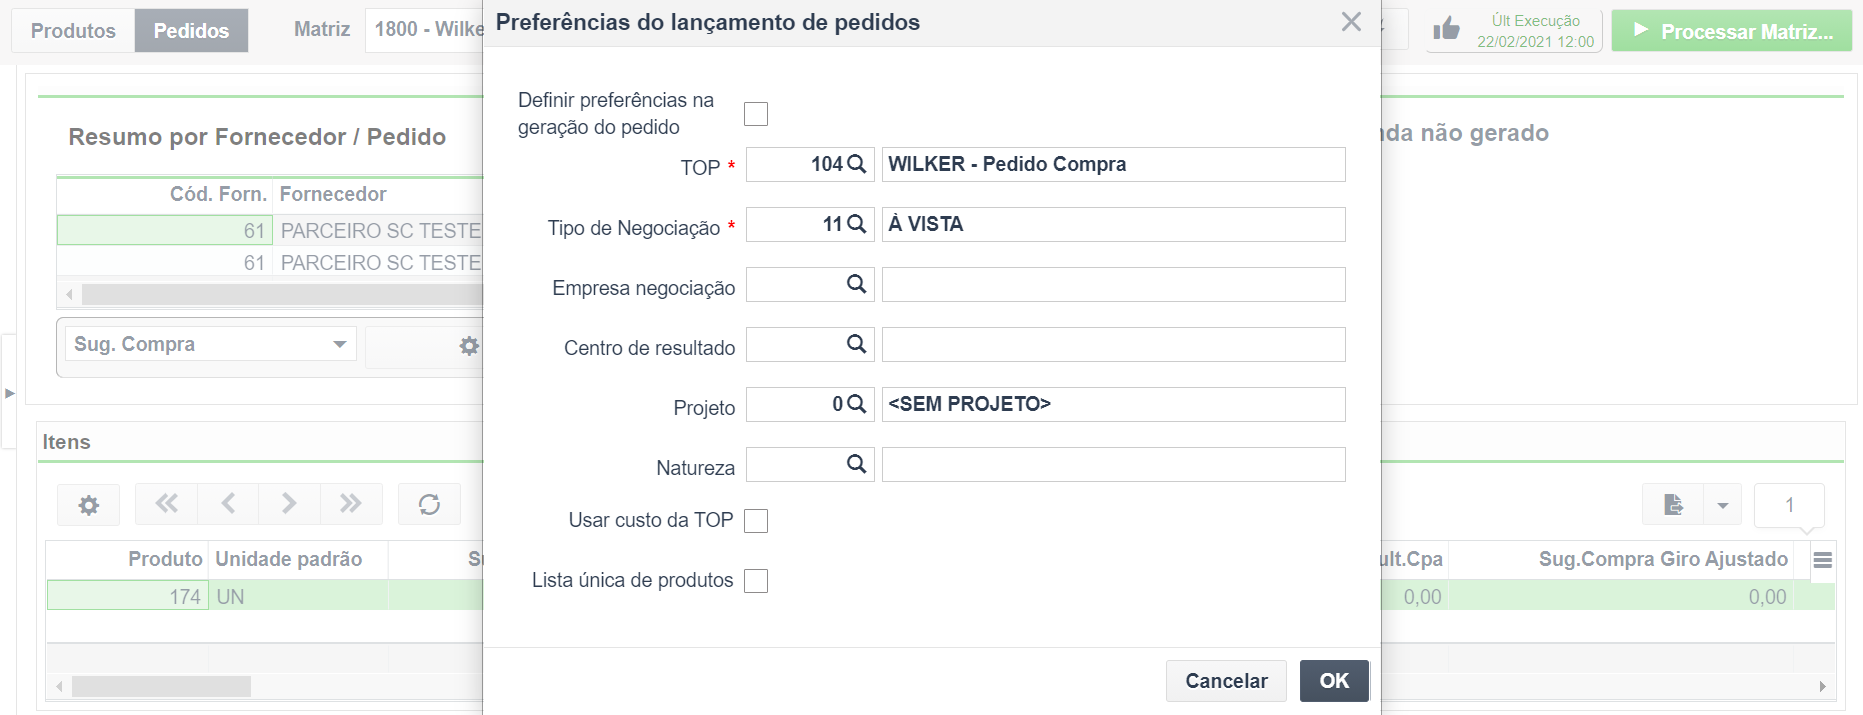Viewport: 1863px width, 715px height.
Task: Open grid column menu icon
Action: pos(1823,560)
